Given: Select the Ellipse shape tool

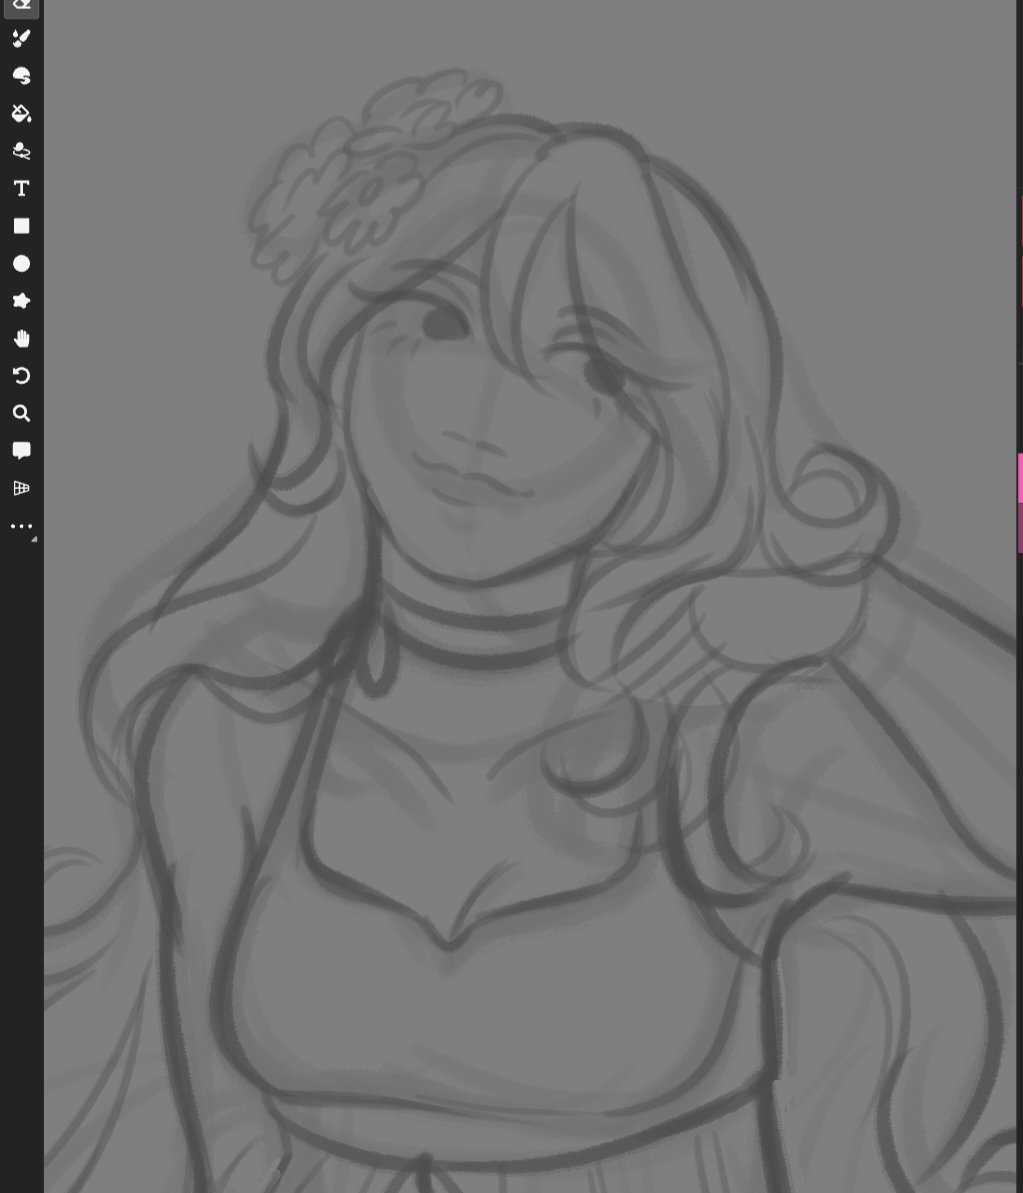Looking at the screenshot, I should pyautogui.click(x=21, y=263).
